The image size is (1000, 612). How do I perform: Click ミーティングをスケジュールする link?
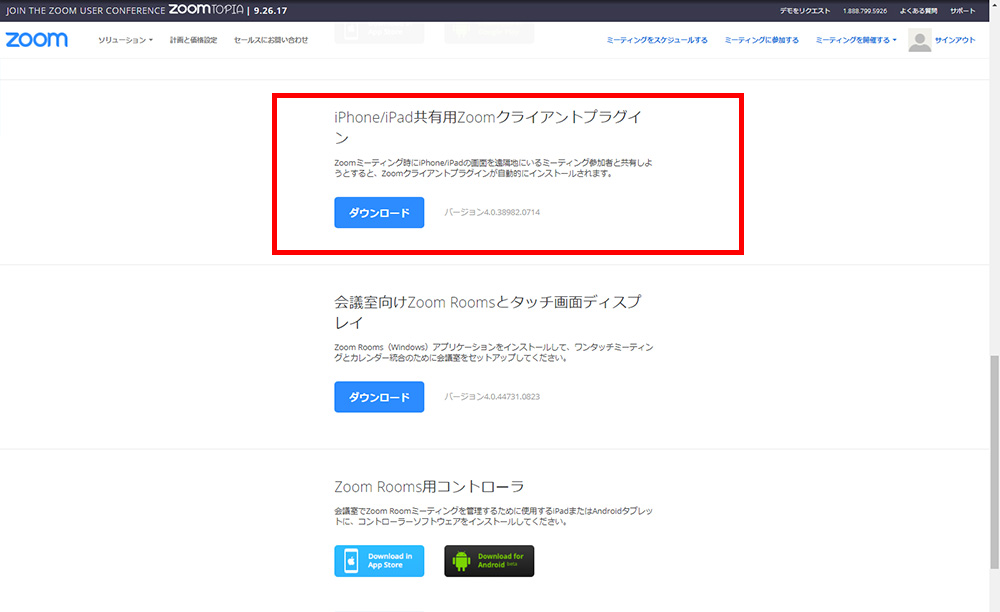(657, 40)
